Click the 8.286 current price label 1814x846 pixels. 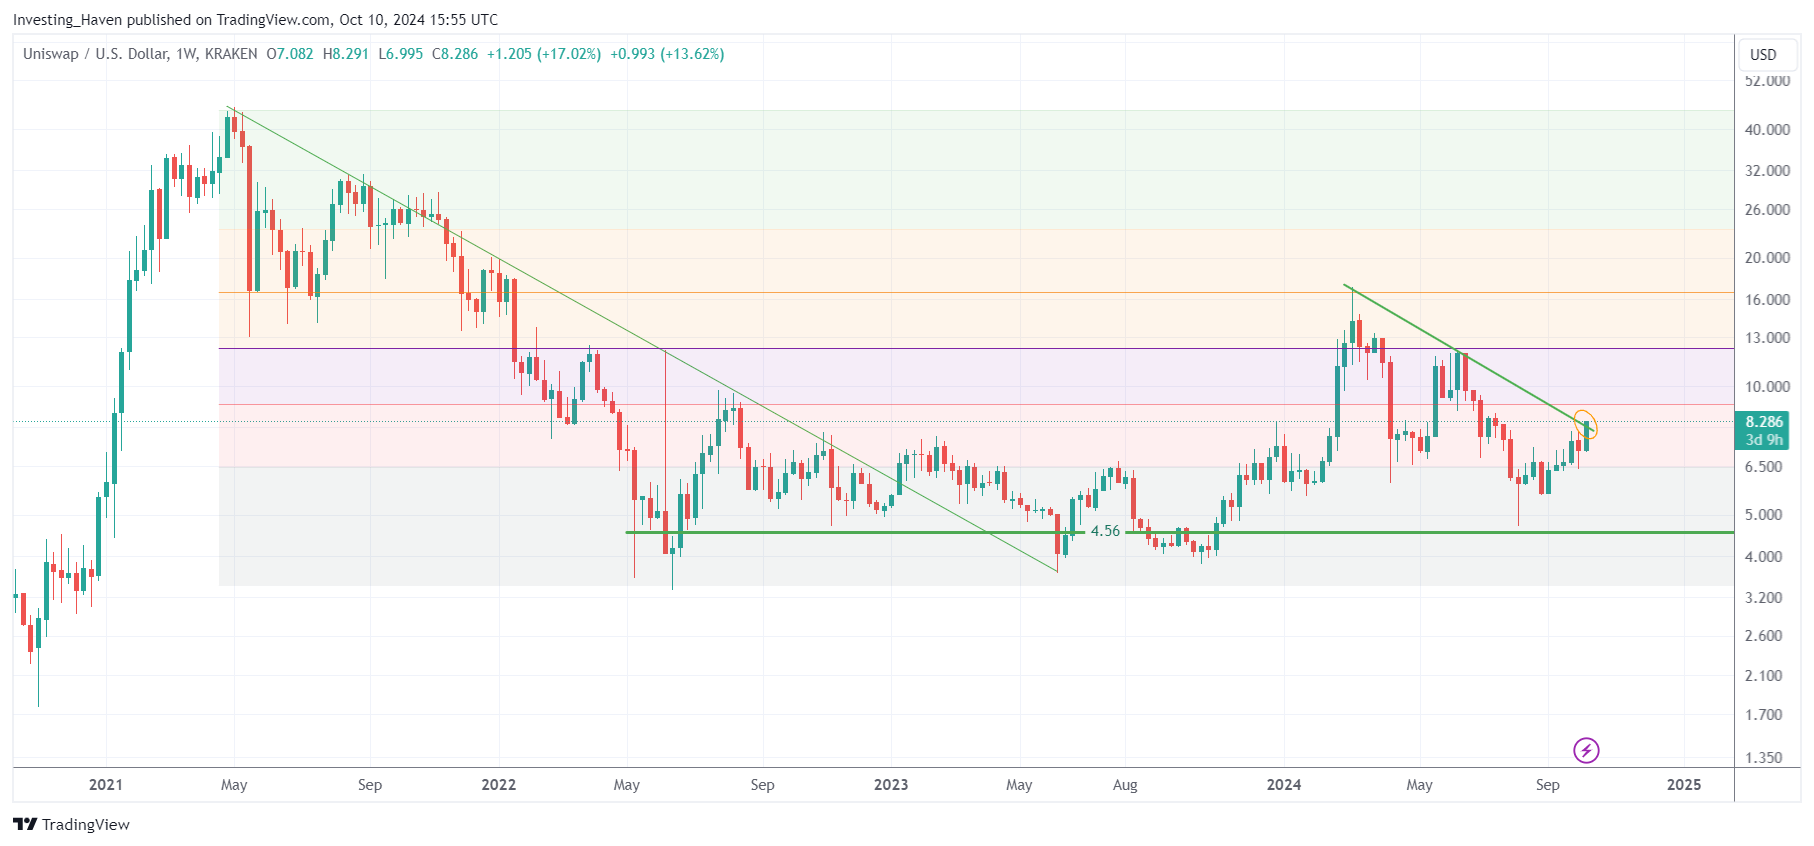(1764, 422)
